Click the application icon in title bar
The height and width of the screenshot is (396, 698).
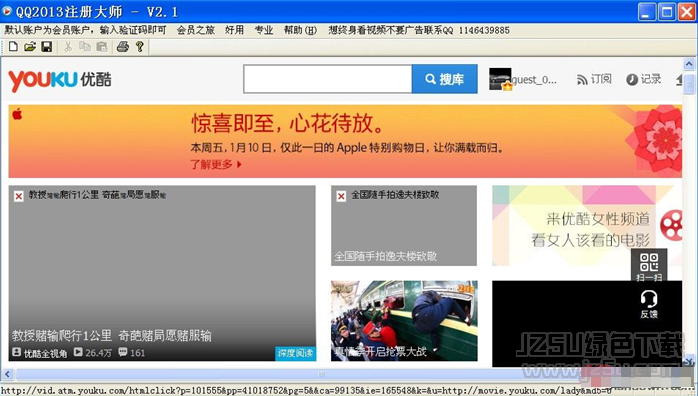(x=7, y=11)
